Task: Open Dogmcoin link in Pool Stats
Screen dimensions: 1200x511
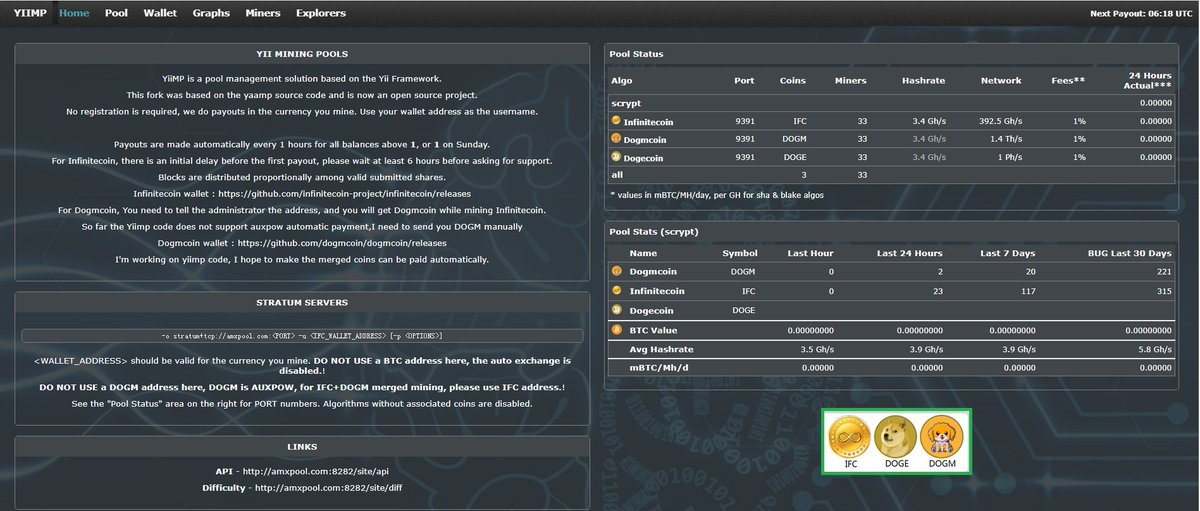Action: pos(653,271)
